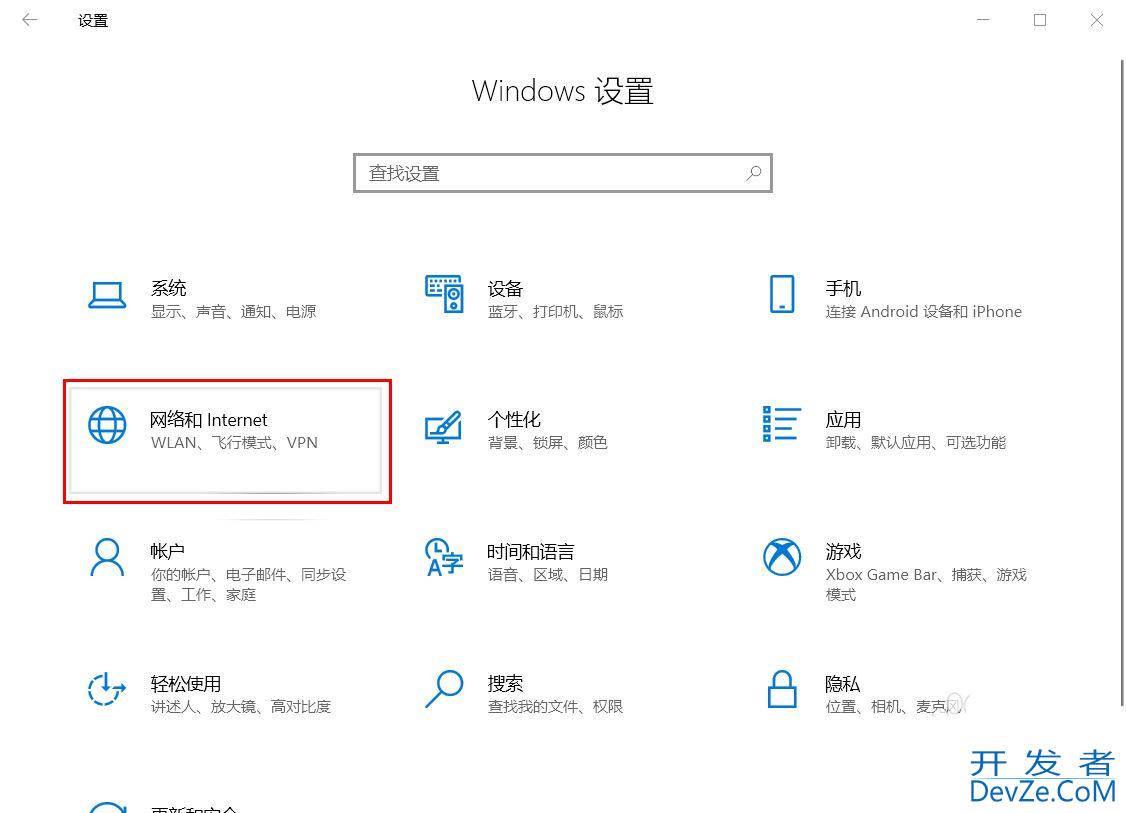Click the Time and Language icon
1126x813 pixels.
click(444, 558)
